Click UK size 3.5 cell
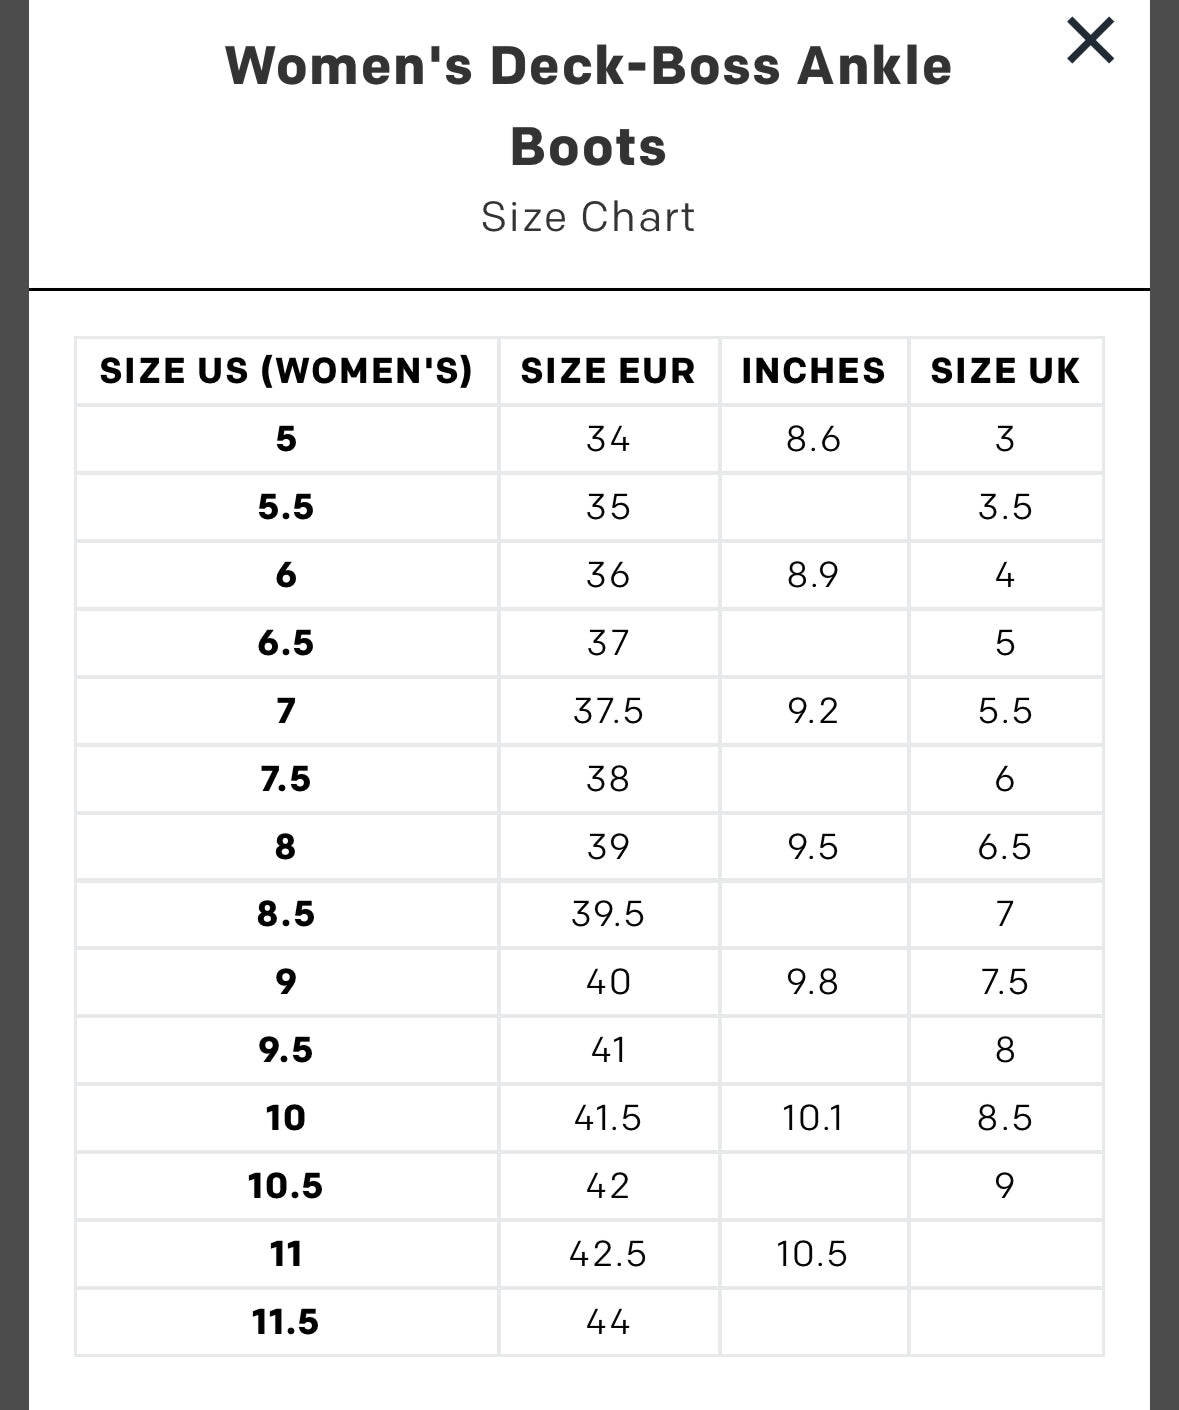The height and width of the screenshot is (1410, 1179). click(x=1005, y=507)
